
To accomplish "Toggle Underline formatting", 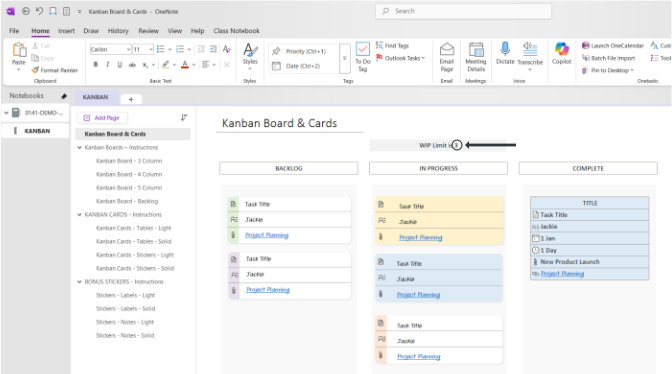I will pos(120,65).
